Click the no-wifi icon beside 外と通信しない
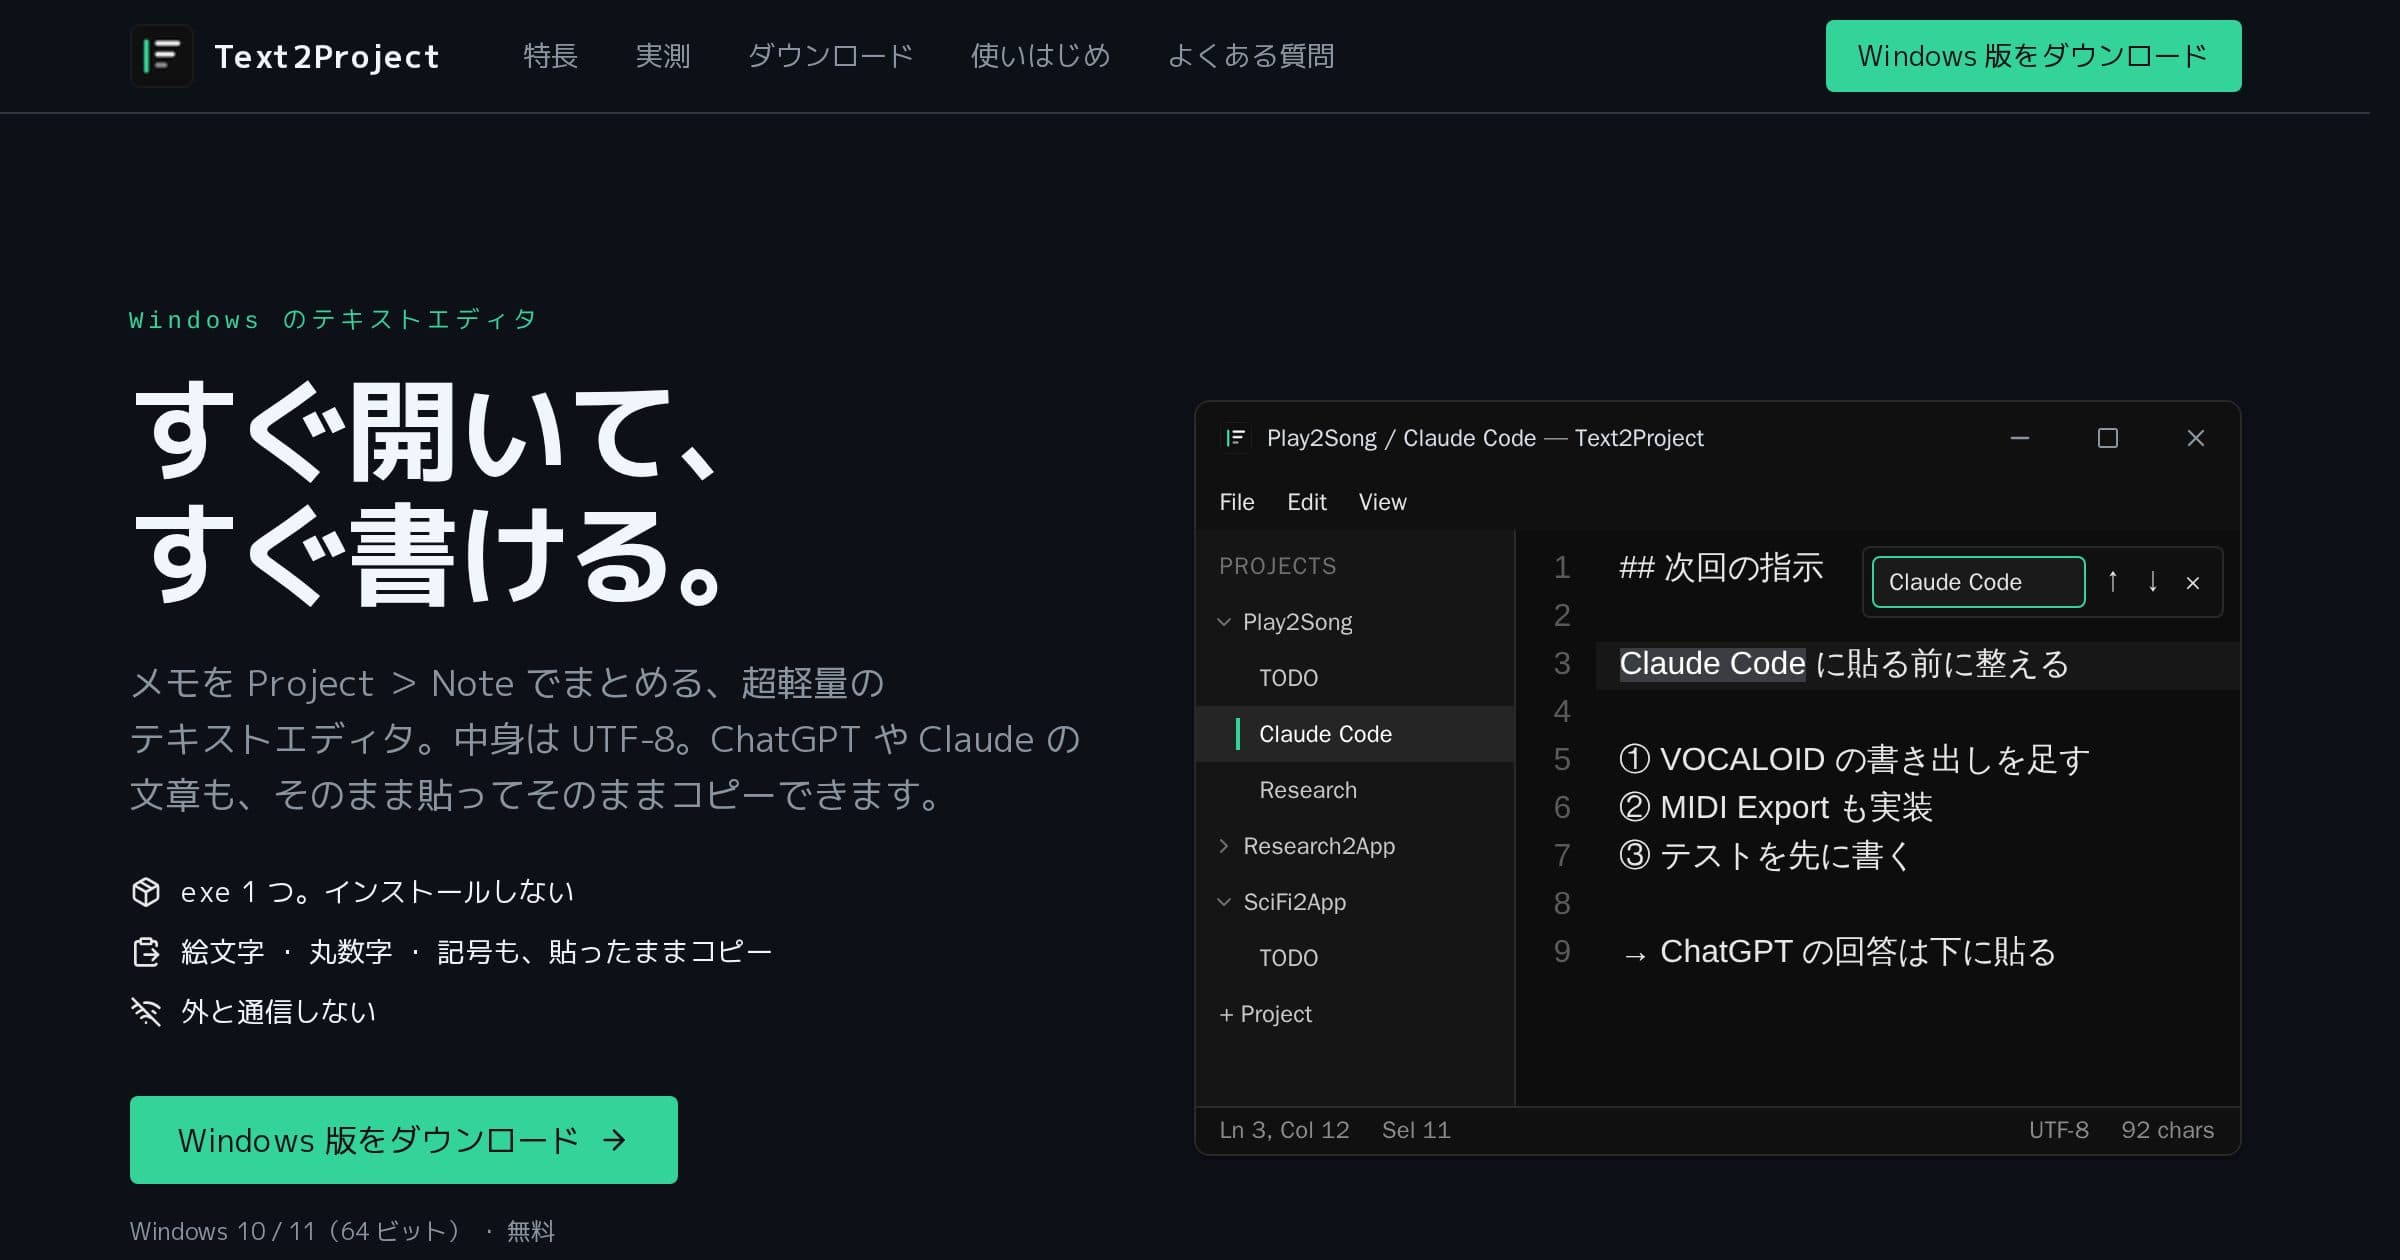 (x=146, y=1011)
